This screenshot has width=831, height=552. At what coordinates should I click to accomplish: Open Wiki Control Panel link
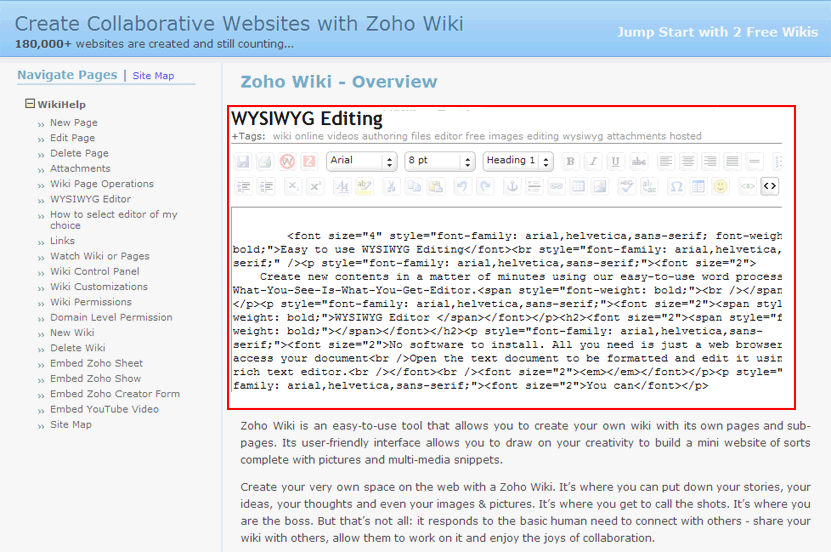tap(95, 271)
